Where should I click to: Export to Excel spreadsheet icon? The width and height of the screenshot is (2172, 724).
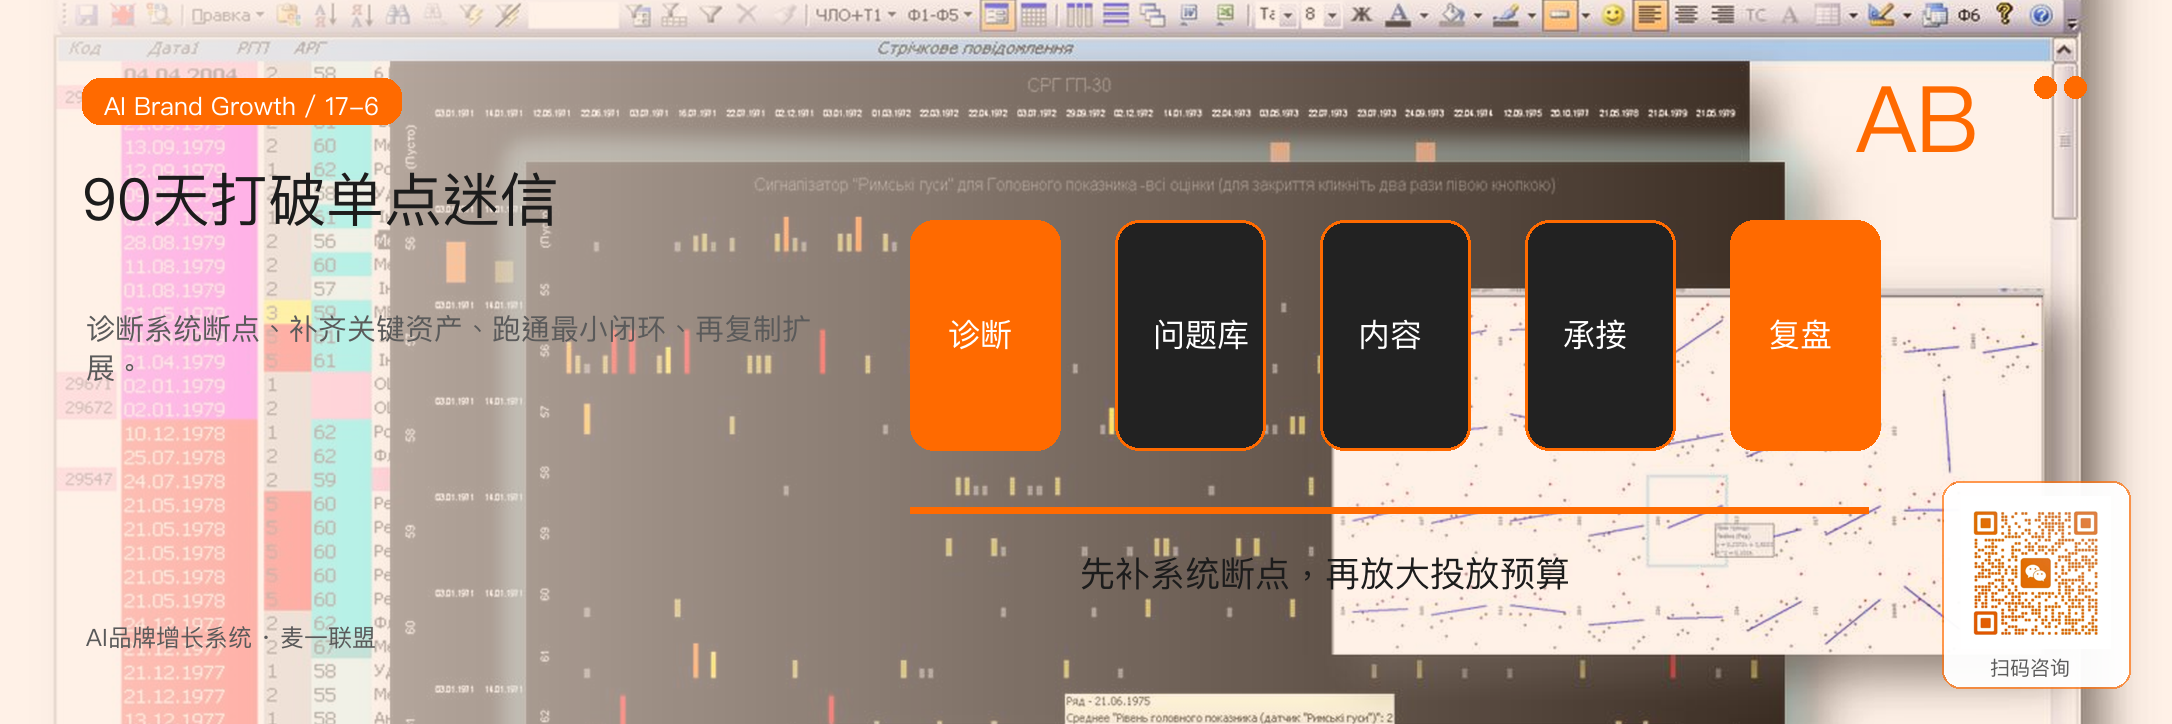pyautogui.click(x=1225, y=14)
